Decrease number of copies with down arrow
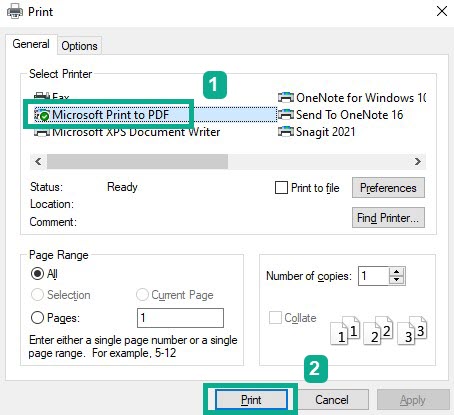The width and height of the screenshot is (454, 415). click(397, 280)
